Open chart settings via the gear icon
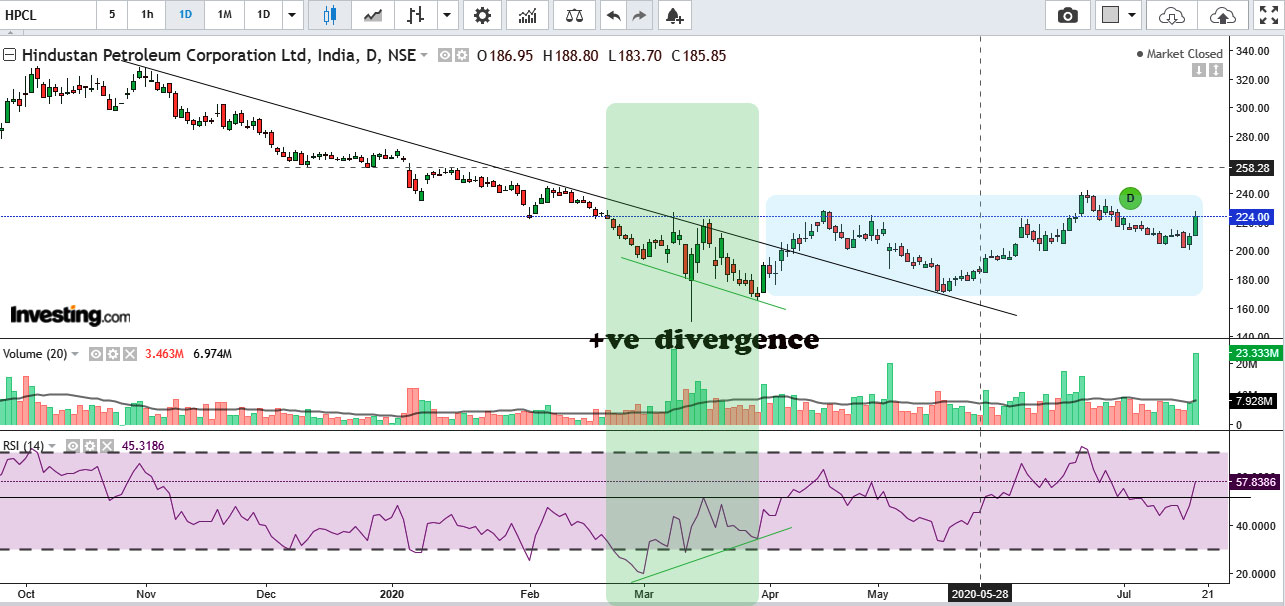Viewport: 1285px width, 606px height. click(483, 15)
